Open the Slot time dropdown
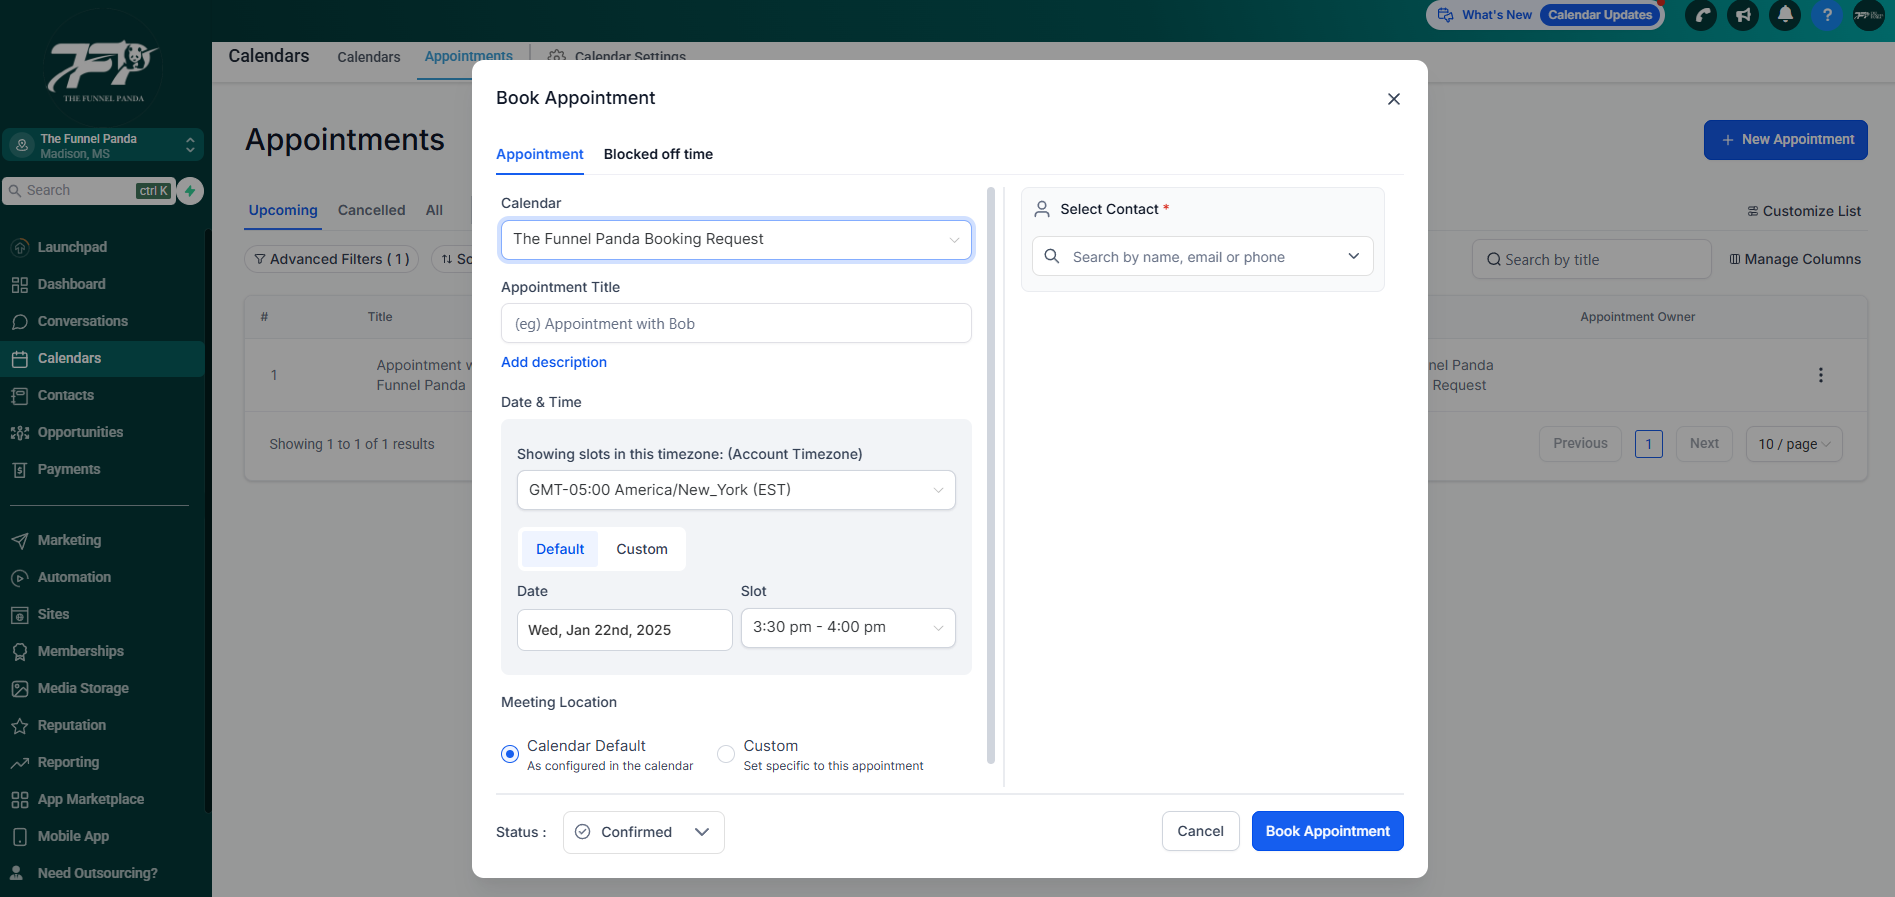 [847, 628]
